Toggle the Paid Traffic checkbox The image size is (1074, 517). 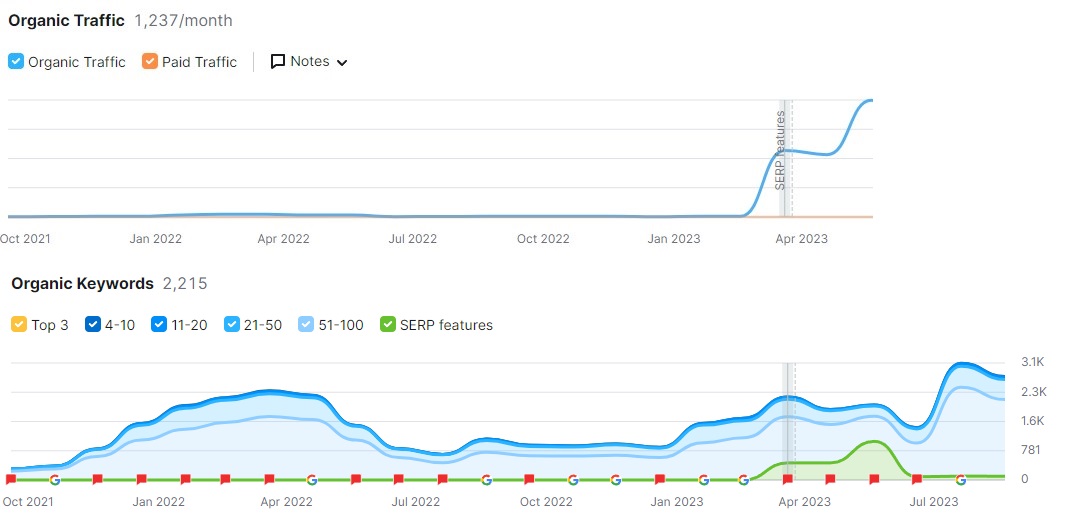tap(150, 62)
